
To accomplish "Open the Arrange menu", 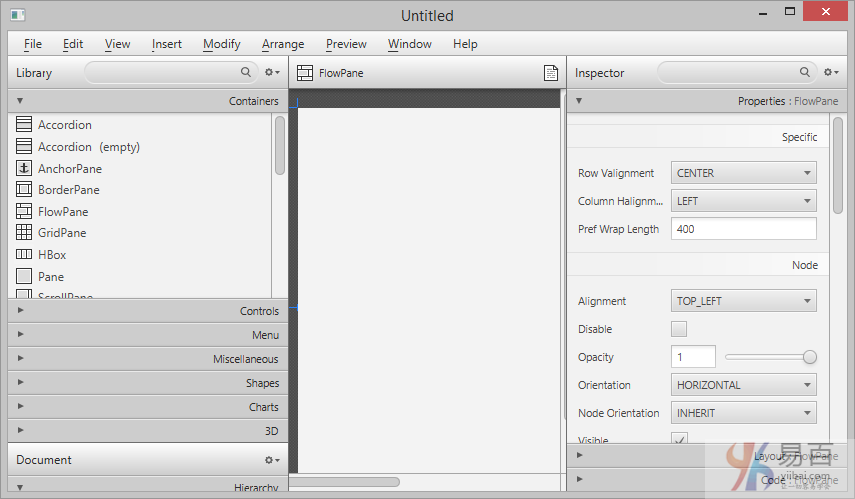I will tap(283, 44).
